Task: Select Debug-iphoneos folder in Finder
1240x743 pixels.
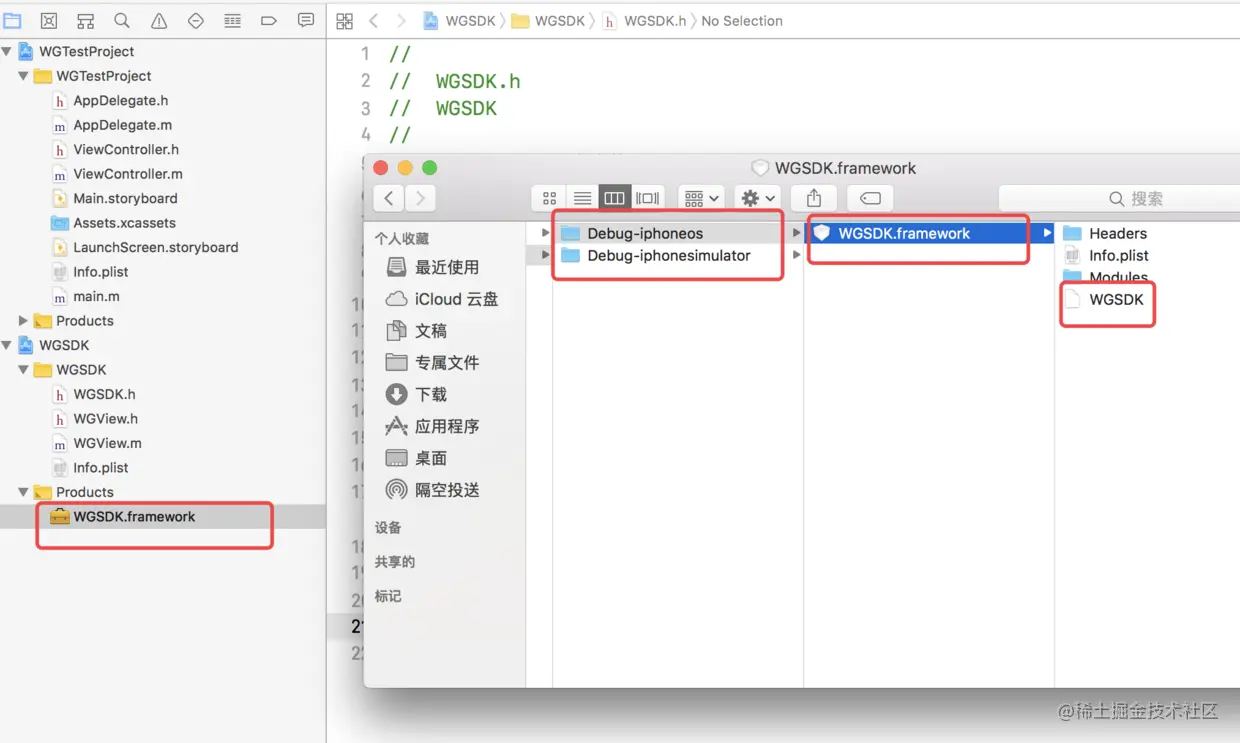Action: [x=645, y=233]
